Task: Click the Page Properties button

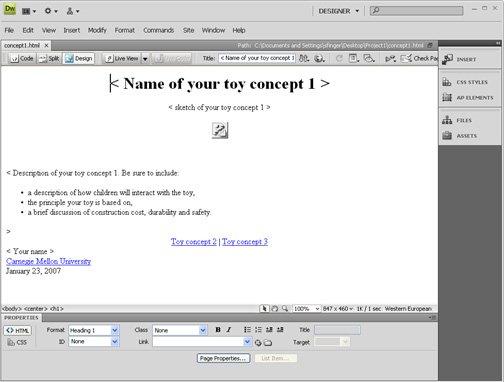Action: pyautogui.click(x=223, y=358)
